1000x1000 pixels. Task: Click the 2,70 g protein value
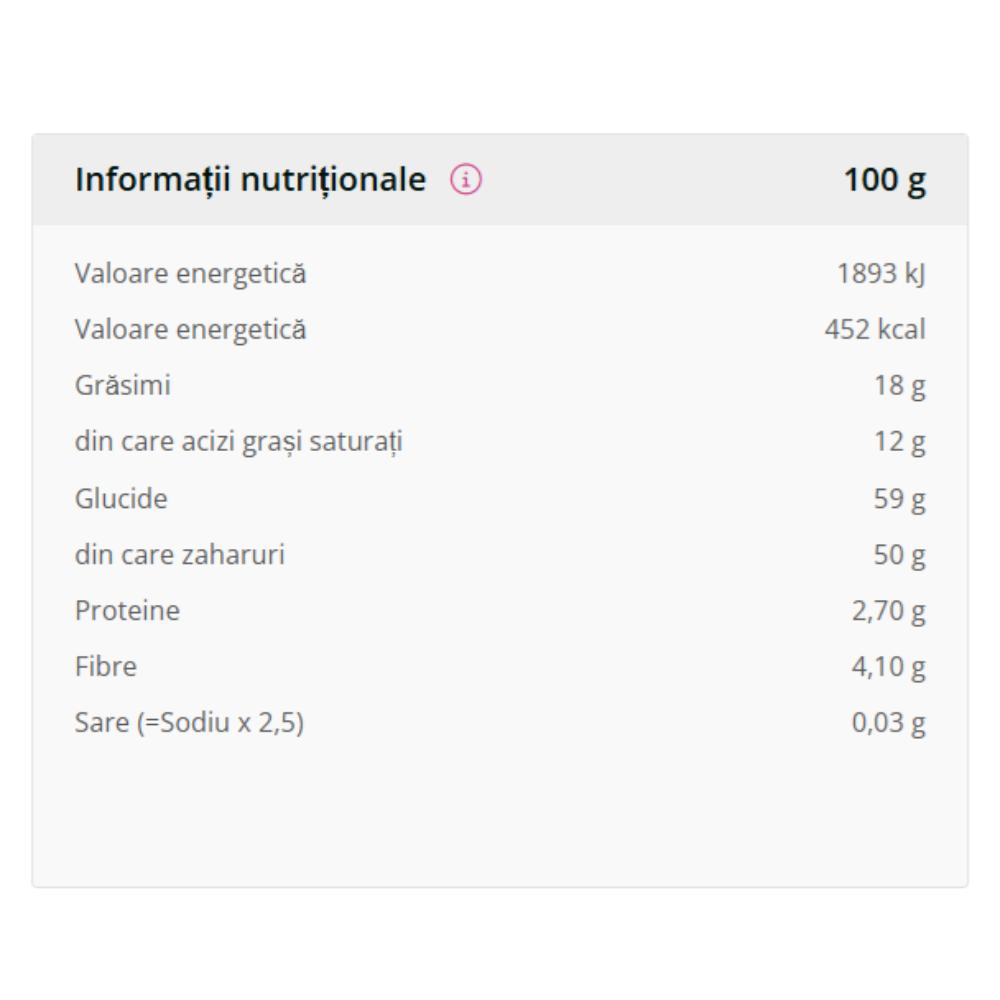tap(888, 612)
